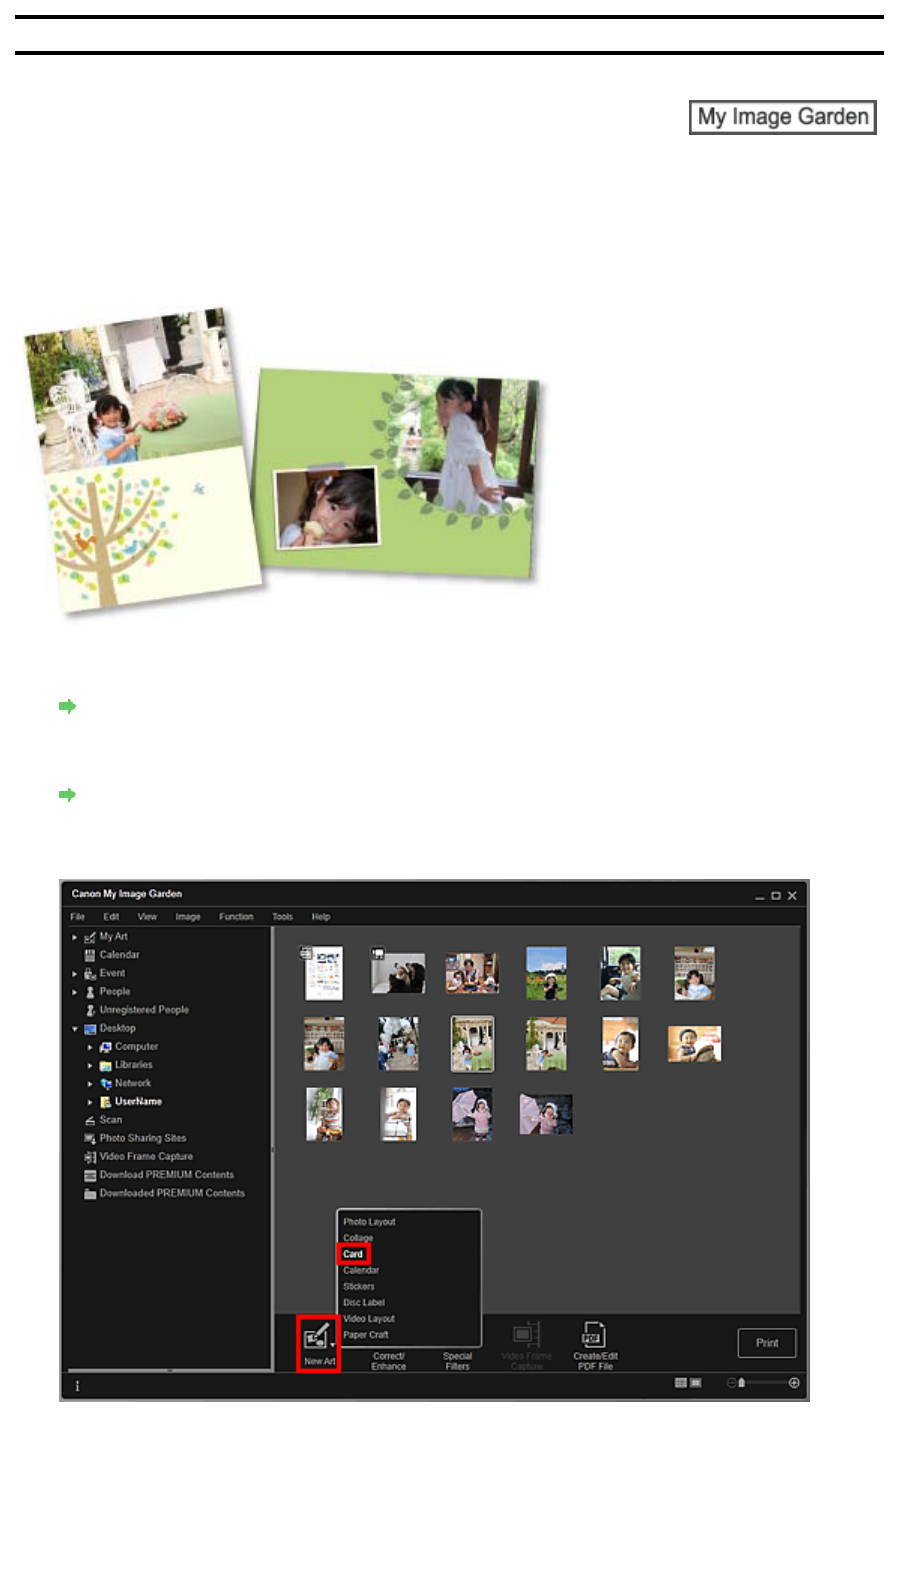Select Event in the sidebar tree

(112, 973)
